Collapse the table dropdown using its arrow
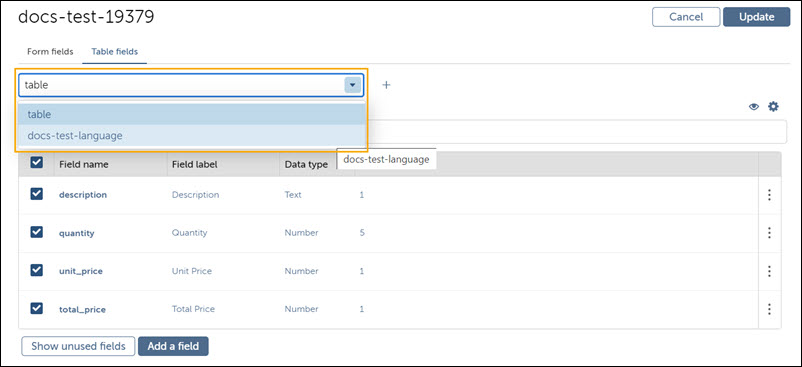The width and height of the screenshot is (802, 367). 352,85
